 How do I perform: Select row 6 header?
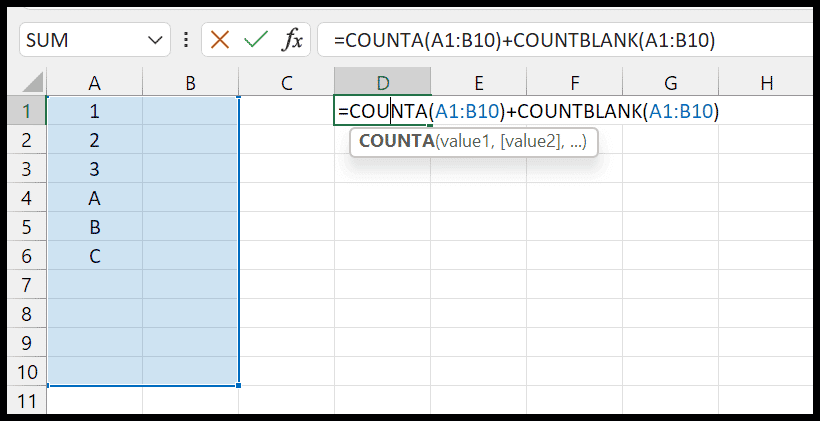(x=27, y=256)
